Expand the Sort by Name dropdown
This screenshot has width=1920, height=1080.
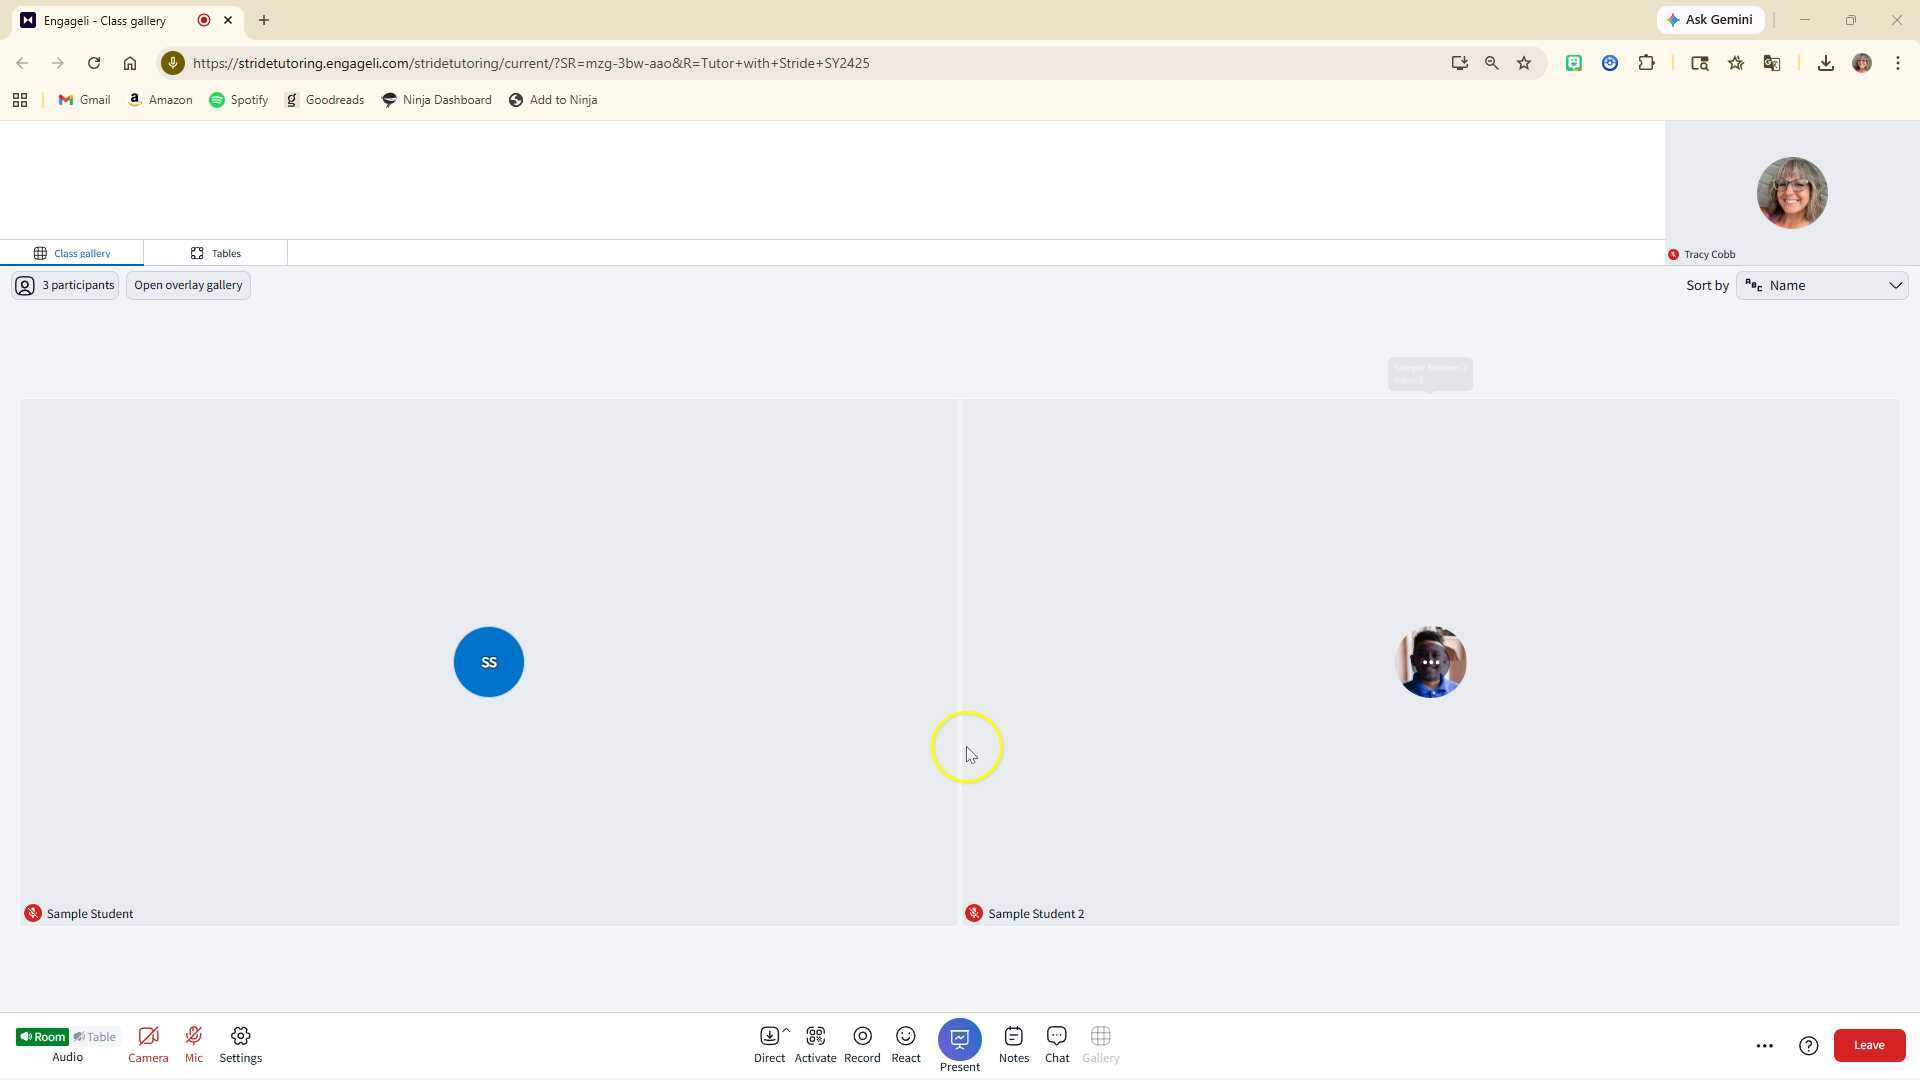[1822, 286]
